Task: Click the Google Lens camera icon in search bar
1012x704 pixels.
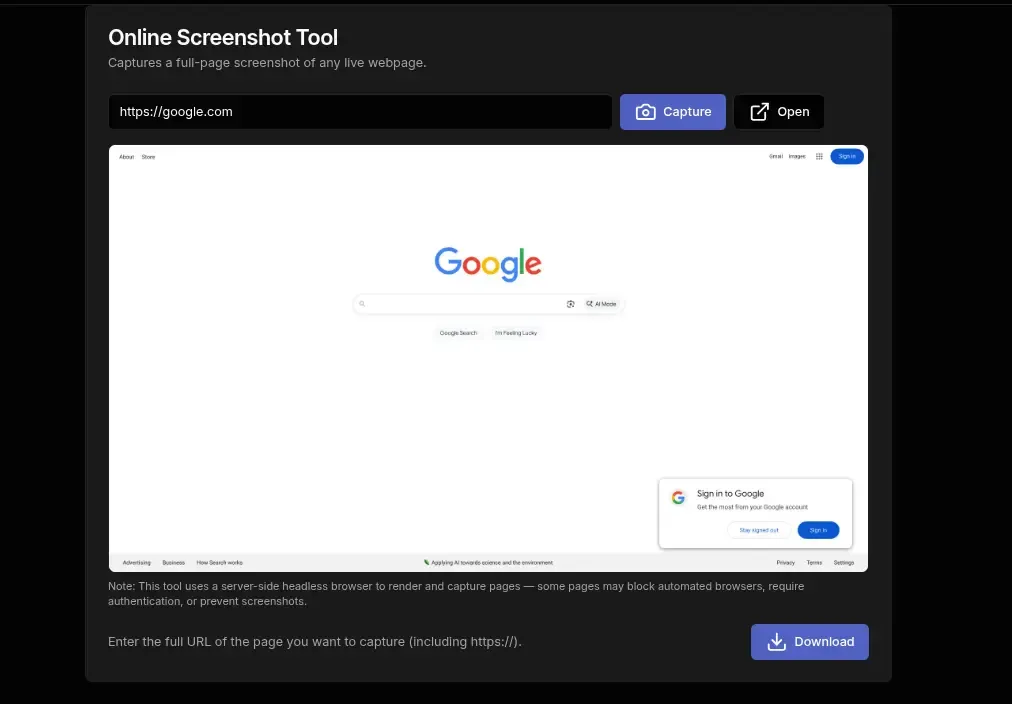Action: (570, 303)
